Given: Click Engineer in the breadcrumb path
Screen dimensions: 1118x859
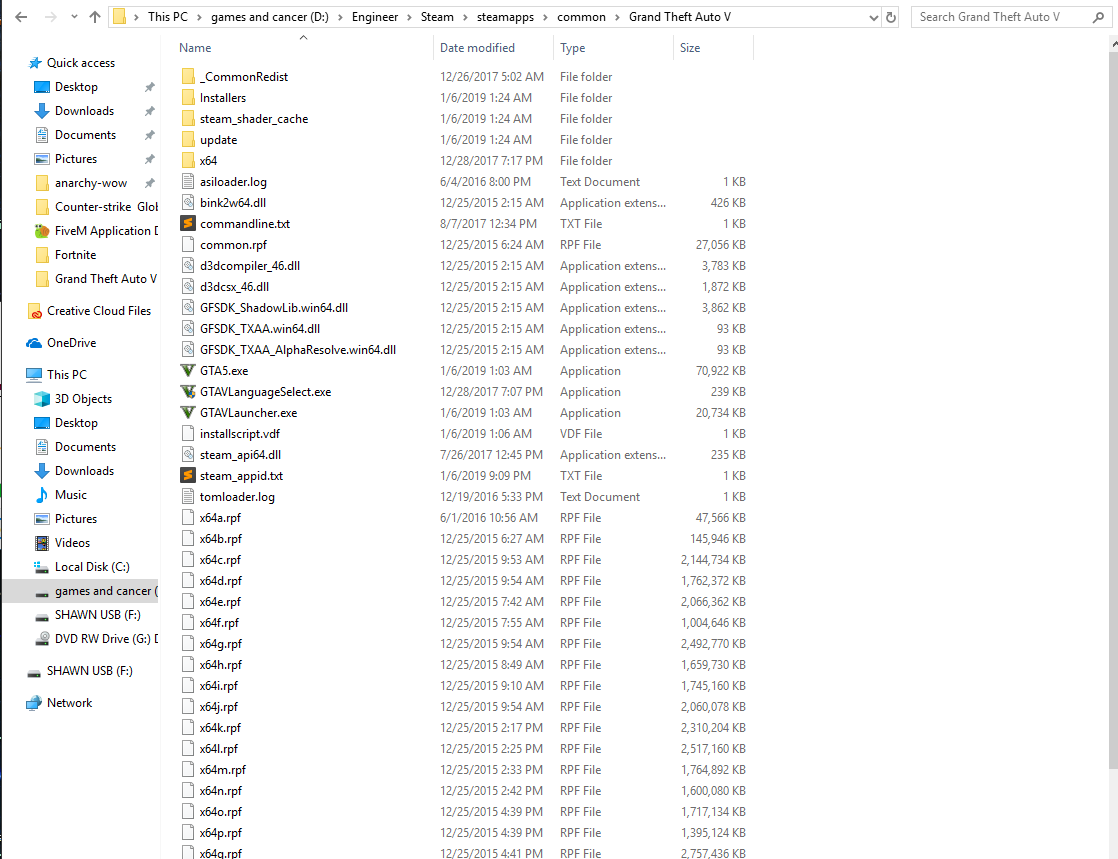Looking at the screenshot, I should tap(375, 17).
